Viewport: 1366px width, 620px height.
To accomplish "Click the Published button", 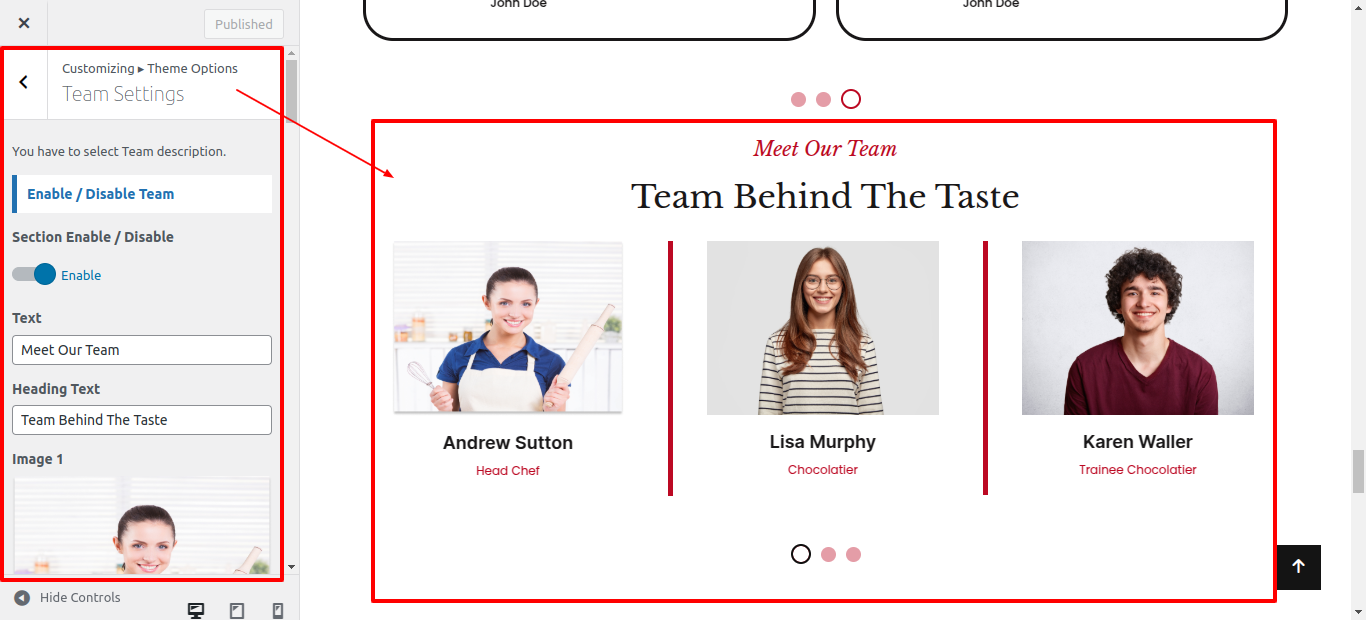I will [x=244, y=24].
